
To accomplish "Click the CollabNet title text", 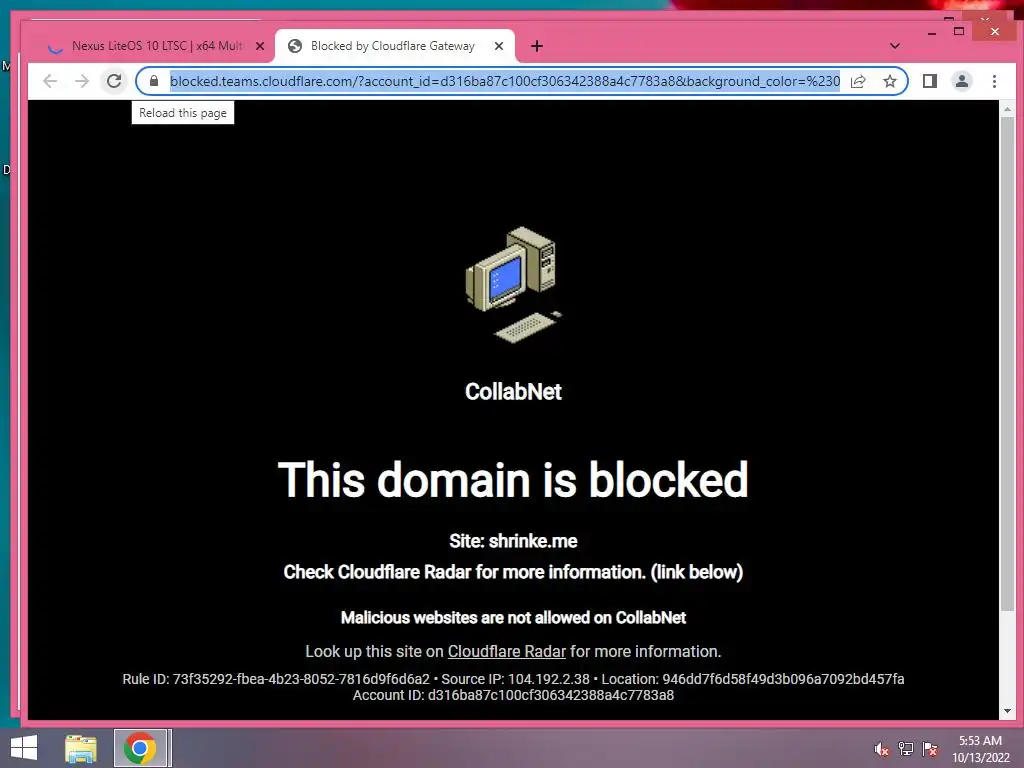I will tap(513, 391).
